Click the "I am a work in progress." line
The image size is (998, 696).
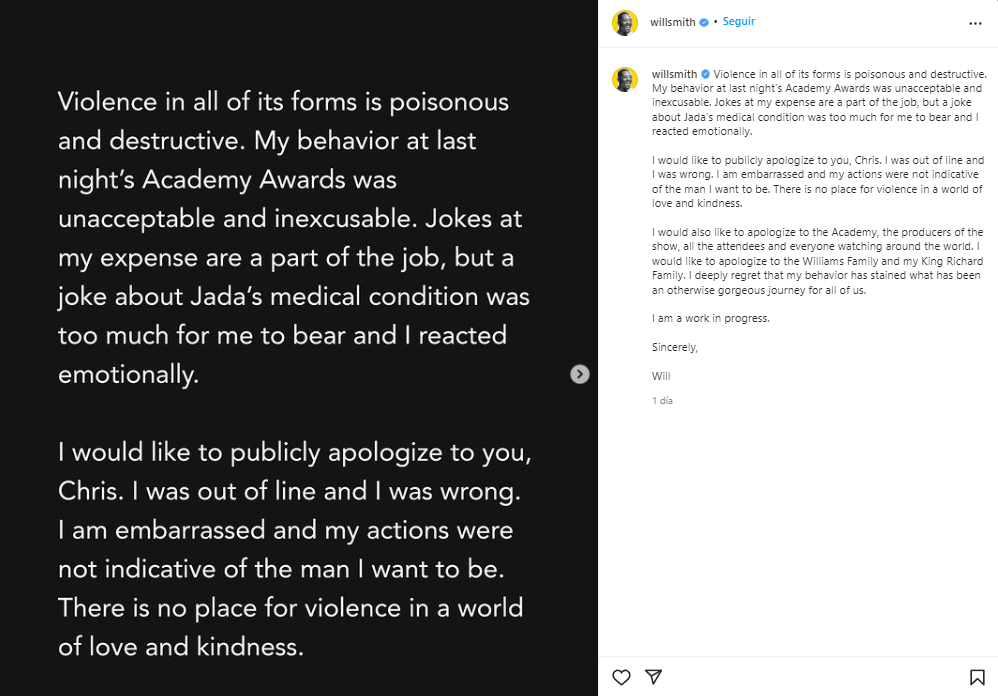(710, 319)
